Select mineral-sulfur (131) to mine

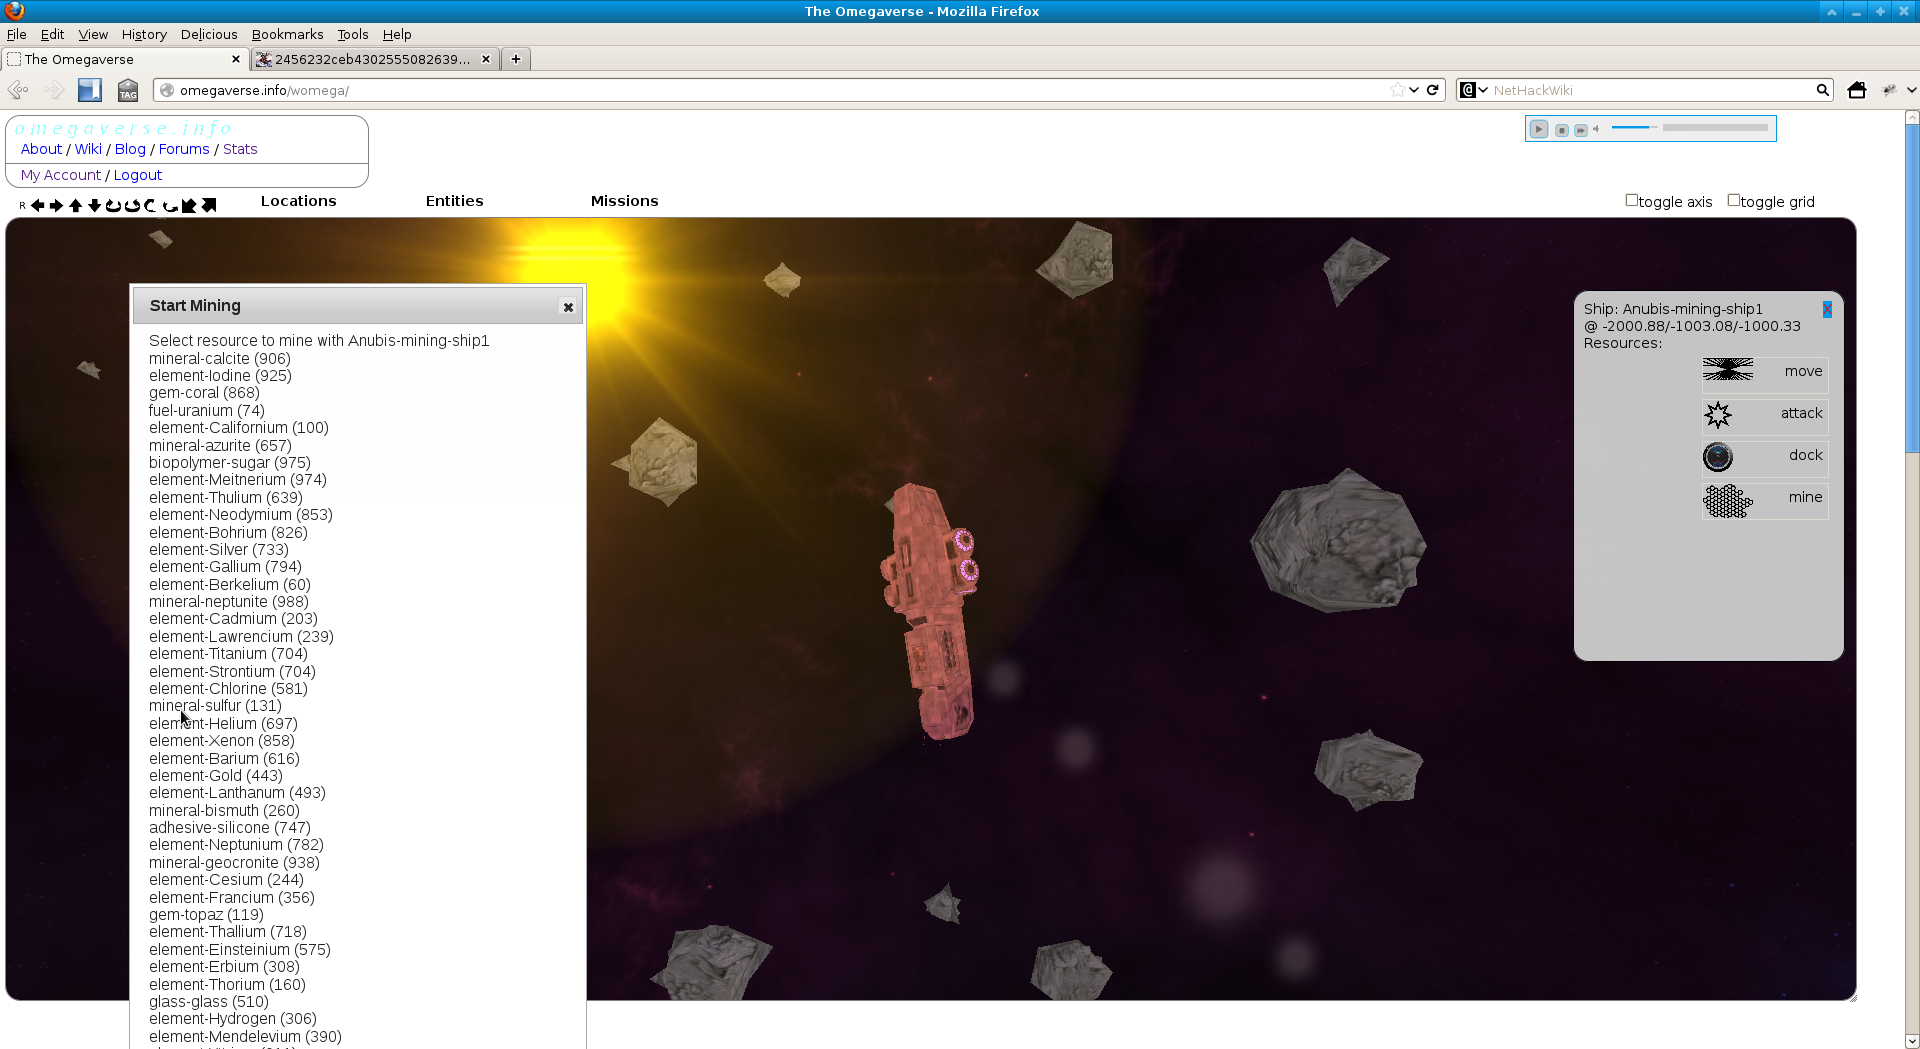coord(214,705)
